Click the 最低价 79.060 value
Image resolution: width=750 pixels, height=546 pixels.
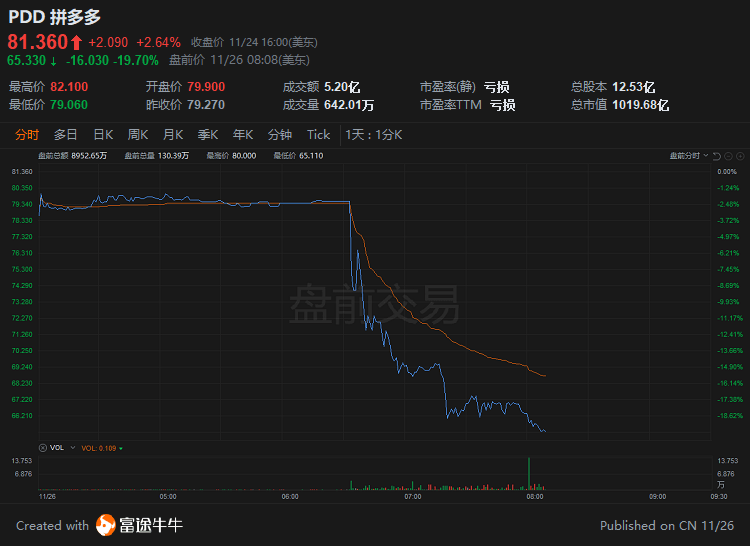pyautogui.click(x=69, y=105)
